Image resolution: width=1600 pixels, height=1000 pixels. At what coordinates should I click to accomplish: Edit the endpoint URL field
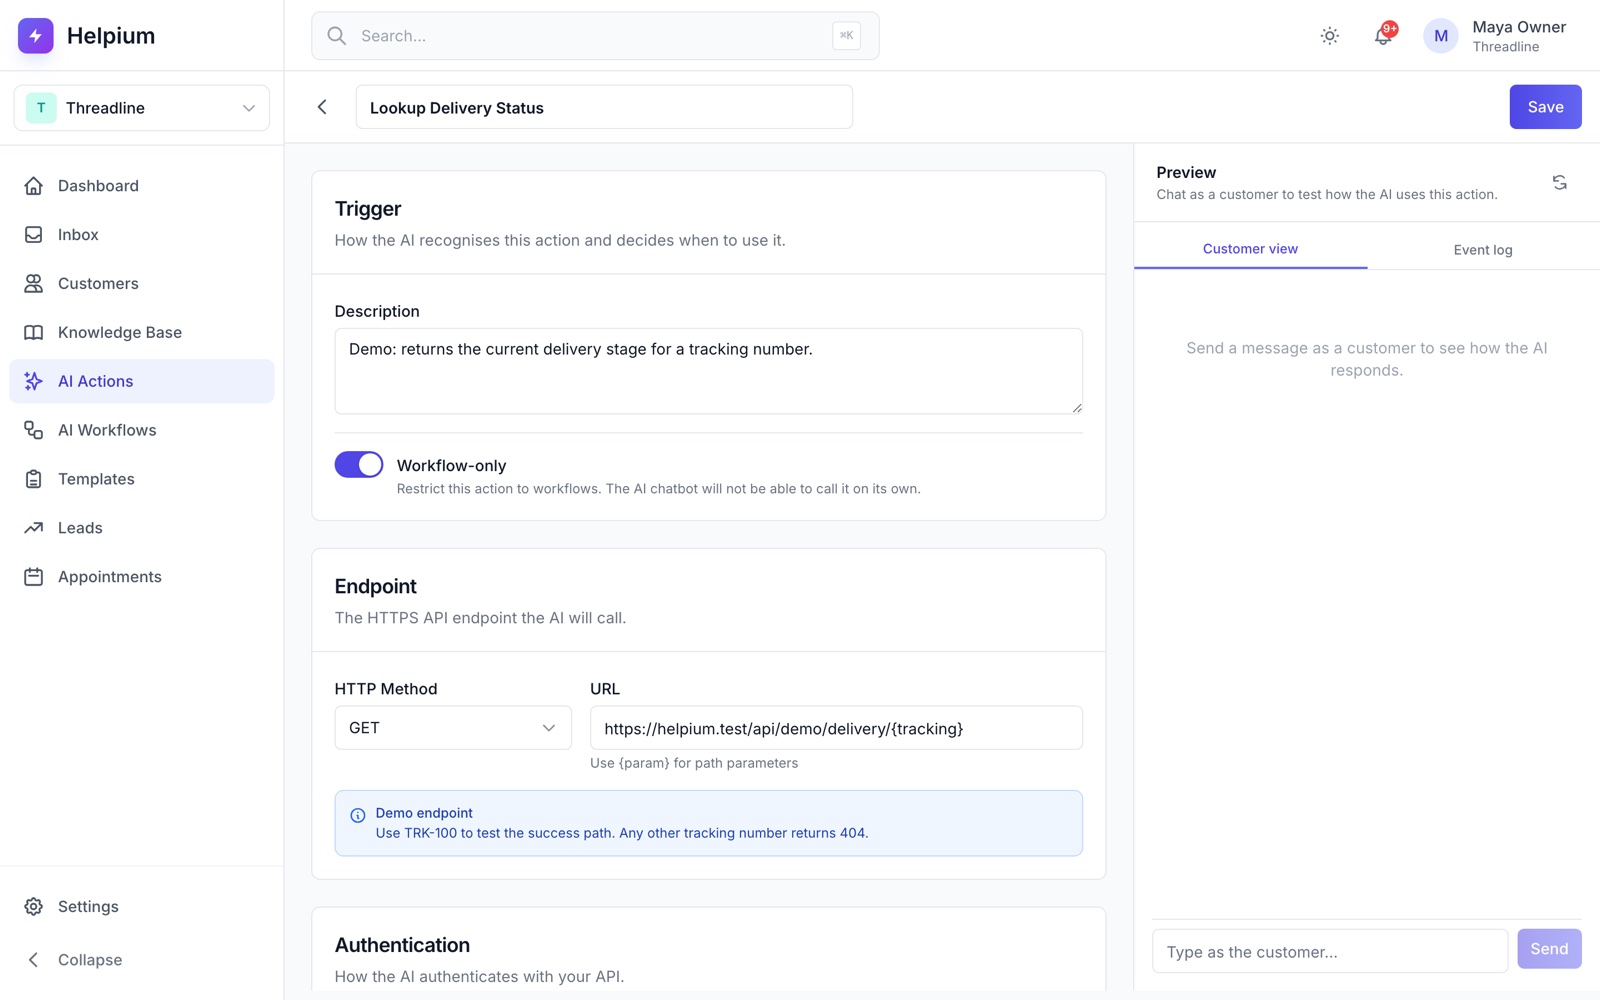coord(836,728)
